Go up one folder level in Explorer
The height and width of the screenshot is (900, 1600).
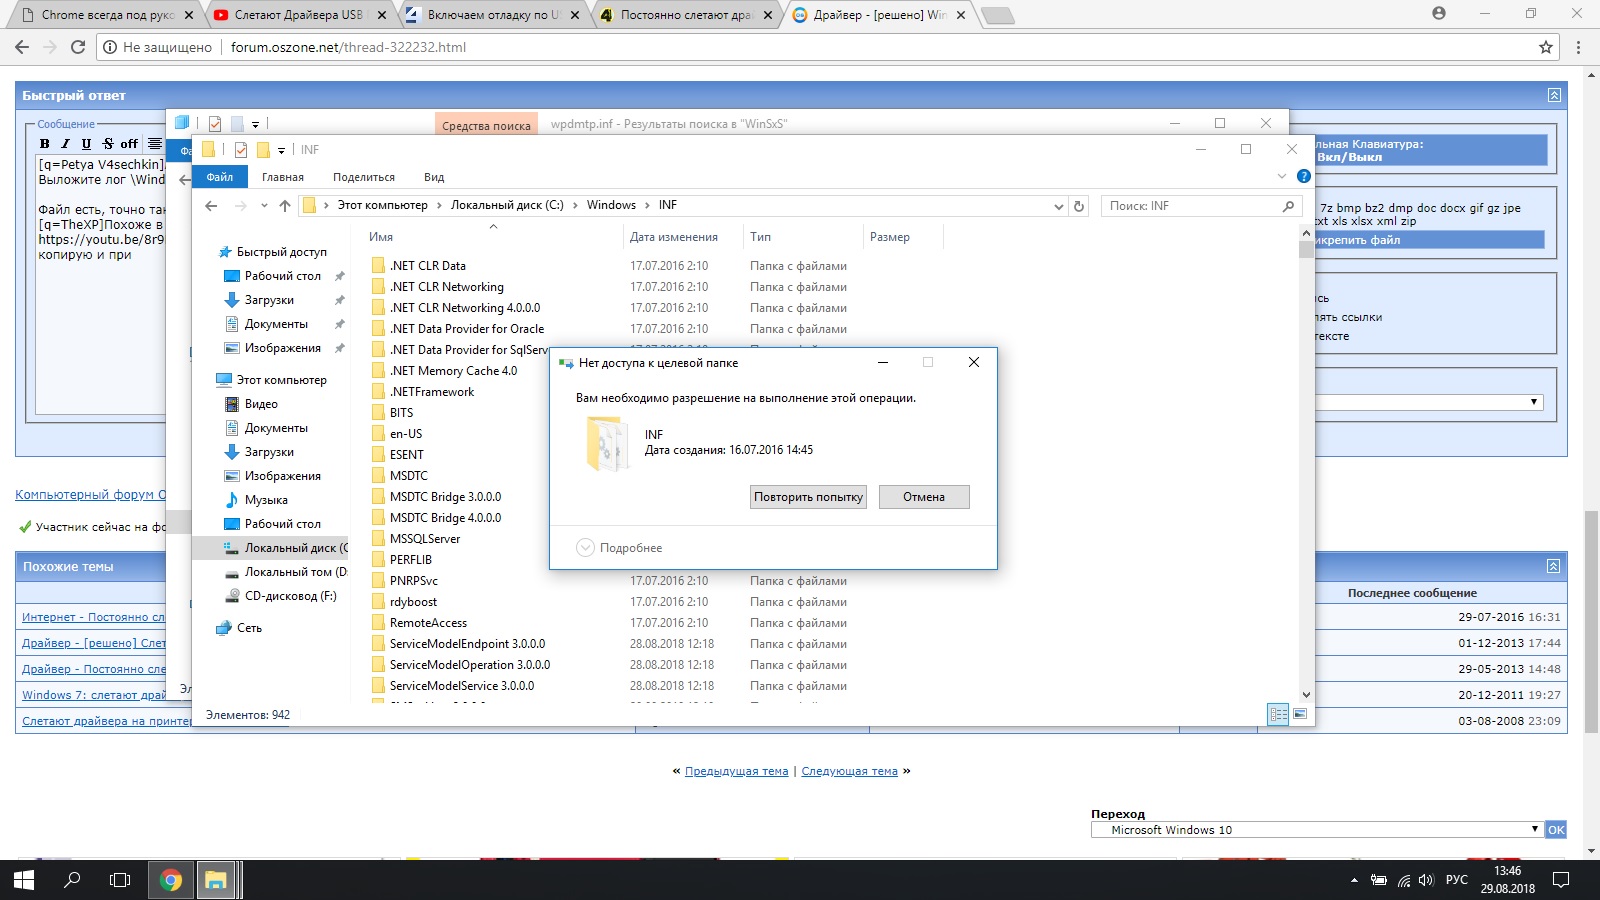(285, 206)
